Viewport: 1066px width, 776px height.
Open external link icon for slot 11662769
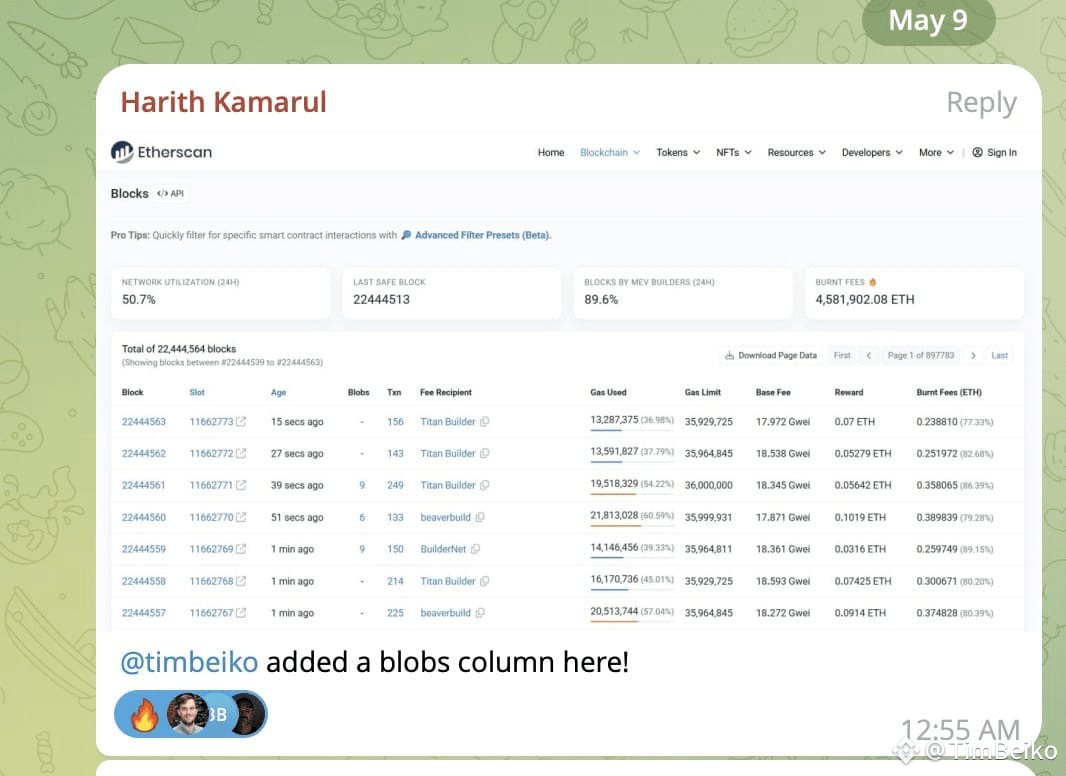pyautogui.click(x=241, y=549)
